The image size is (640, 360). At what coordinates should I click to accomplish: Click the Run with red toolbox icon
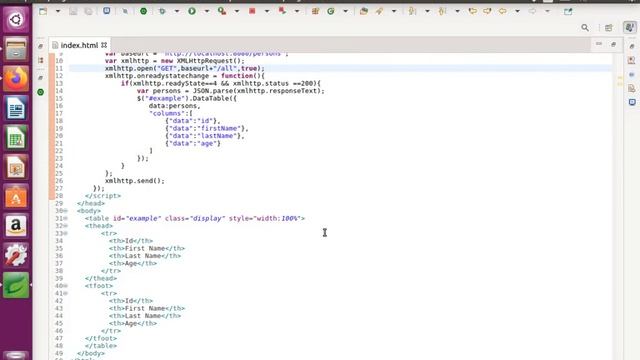point(222,11)
